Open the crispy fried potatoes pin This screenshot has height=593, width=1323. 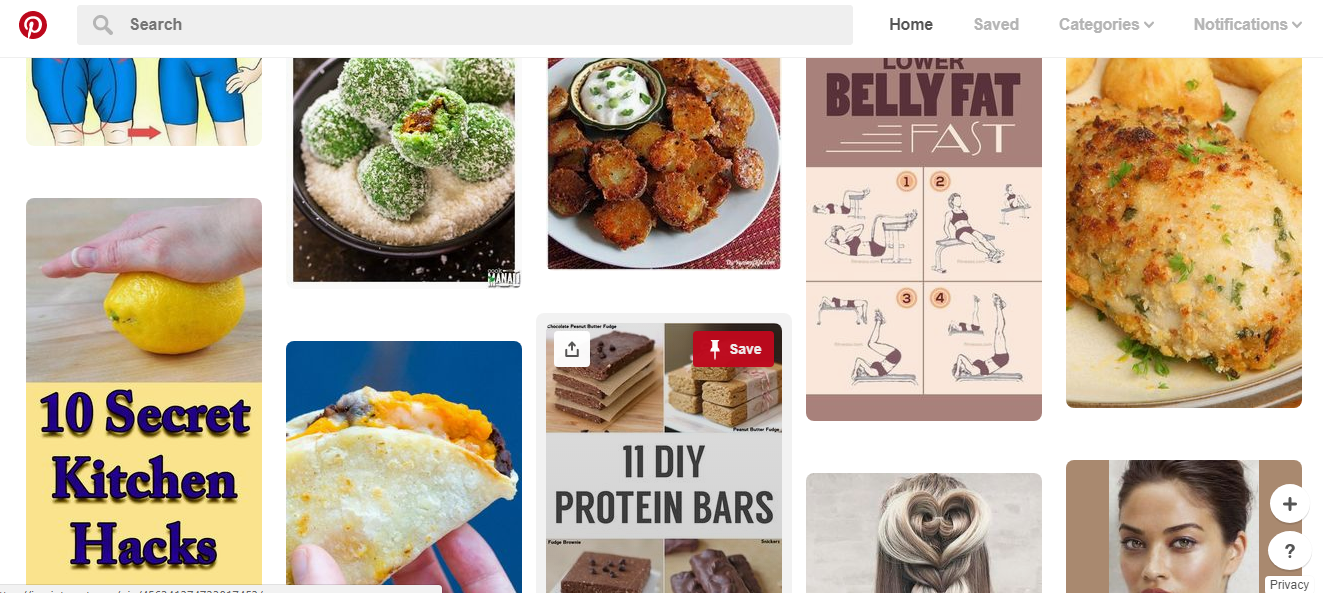click(664, 164)
